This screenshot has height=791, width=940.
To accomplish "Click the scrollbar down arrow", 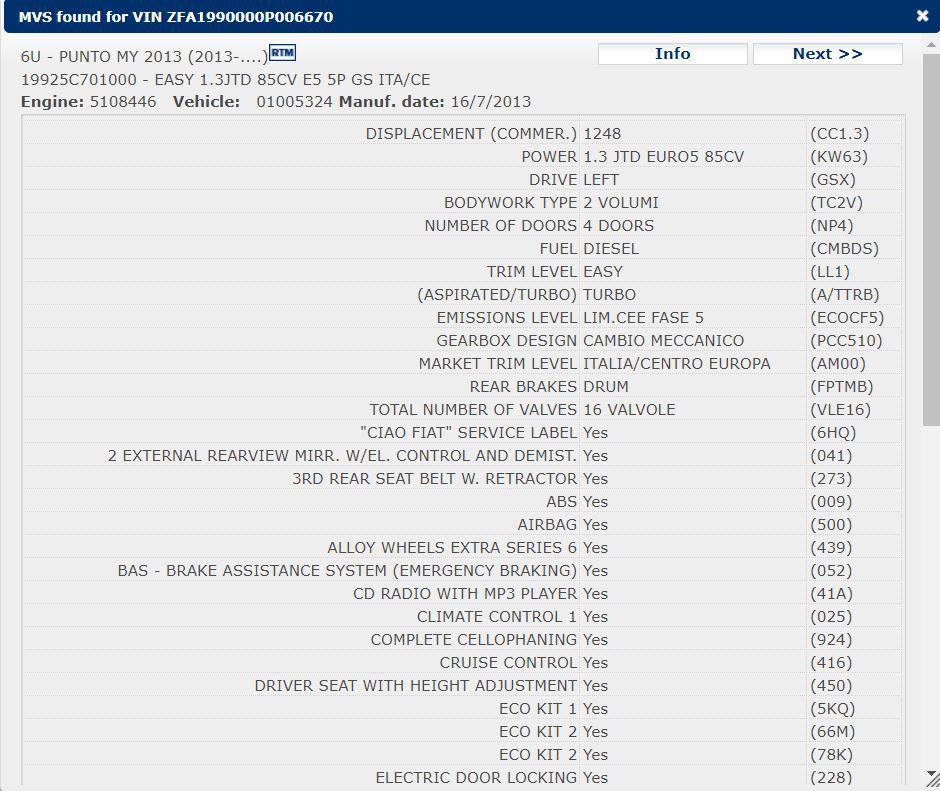I will click(931, 774).
